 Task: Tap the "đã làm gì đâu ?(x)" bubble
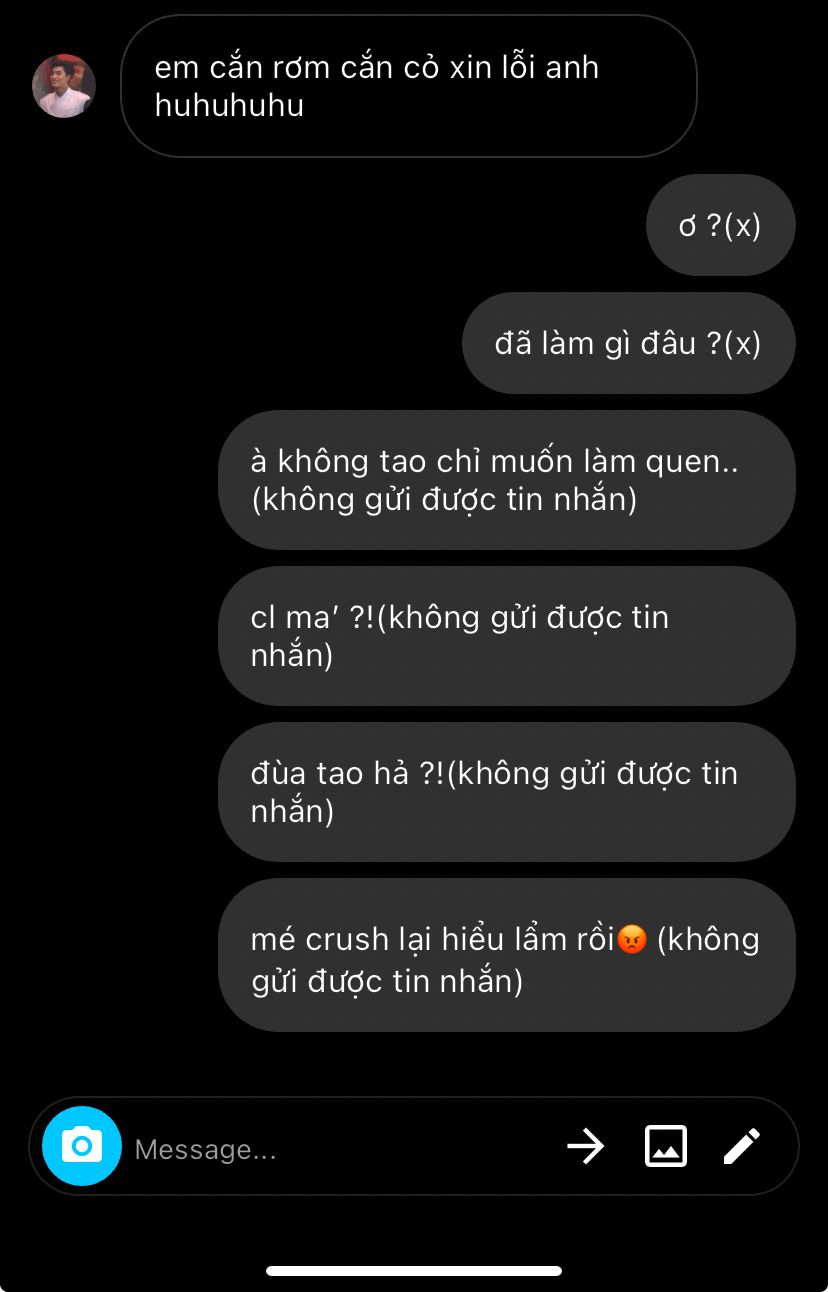click(x=628, y=343)
